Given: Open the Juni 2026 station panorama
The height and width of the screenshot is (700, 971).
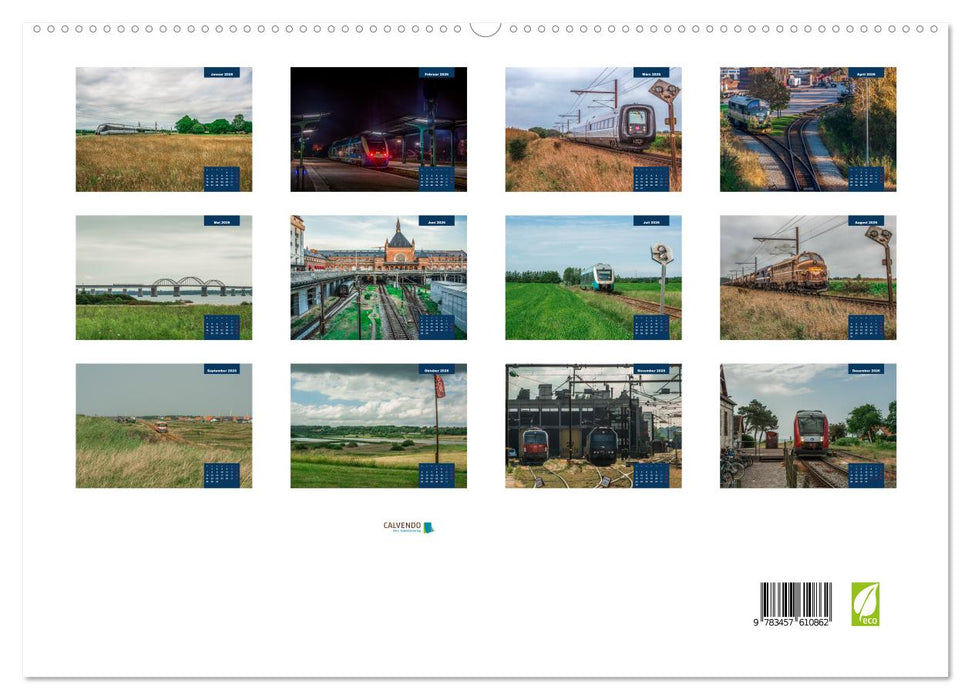Looking at the screenshot, I should pos(378,277).
